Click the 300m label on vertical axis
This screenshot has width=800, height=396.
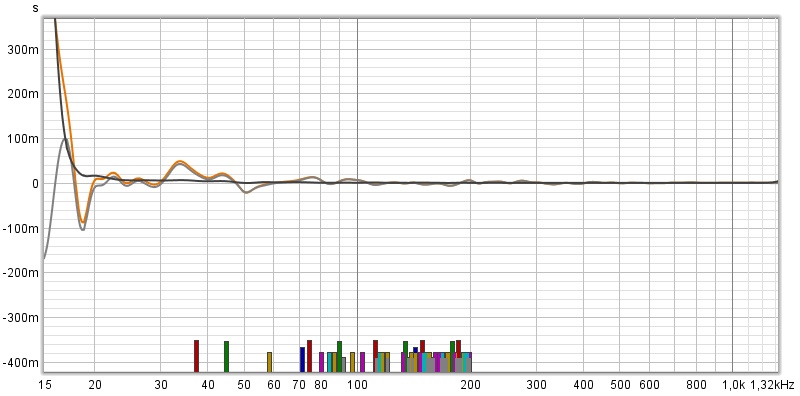point(23,50)
